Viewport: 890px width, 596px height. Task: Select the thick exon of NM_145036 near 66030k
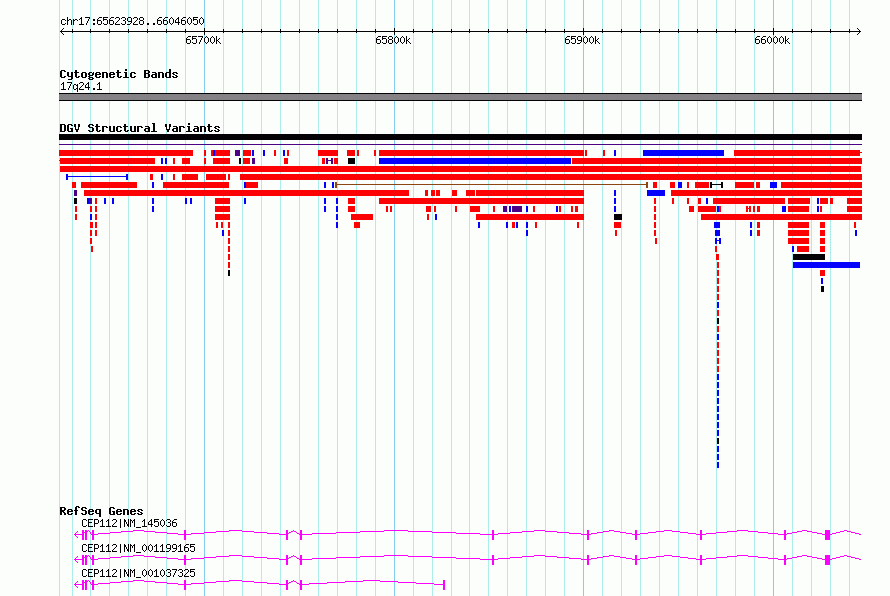(828, 535)
